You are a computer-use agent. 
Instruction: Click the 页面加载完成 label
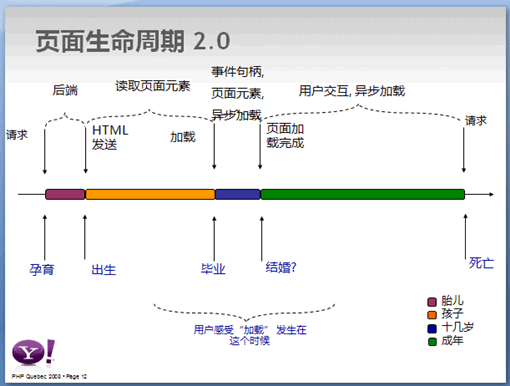(285, 136)
